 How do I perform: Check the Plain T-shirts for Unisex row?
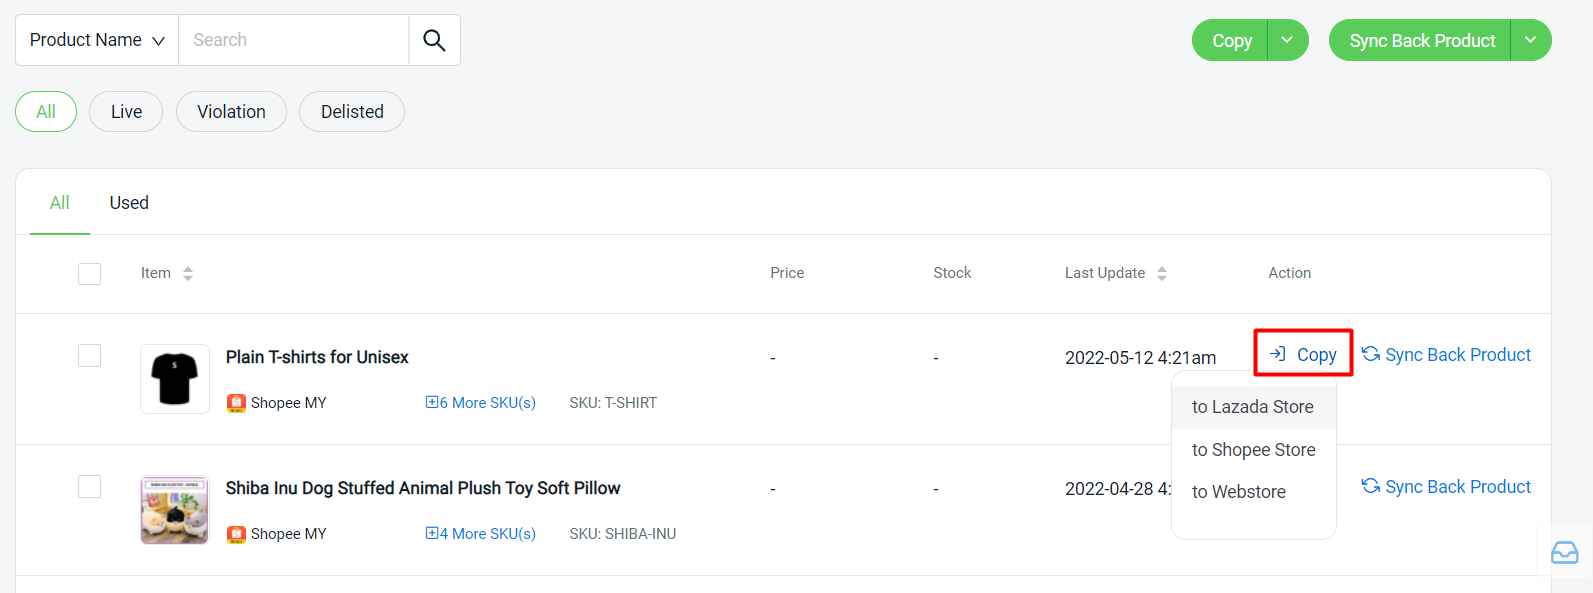(x=90, y=355)
